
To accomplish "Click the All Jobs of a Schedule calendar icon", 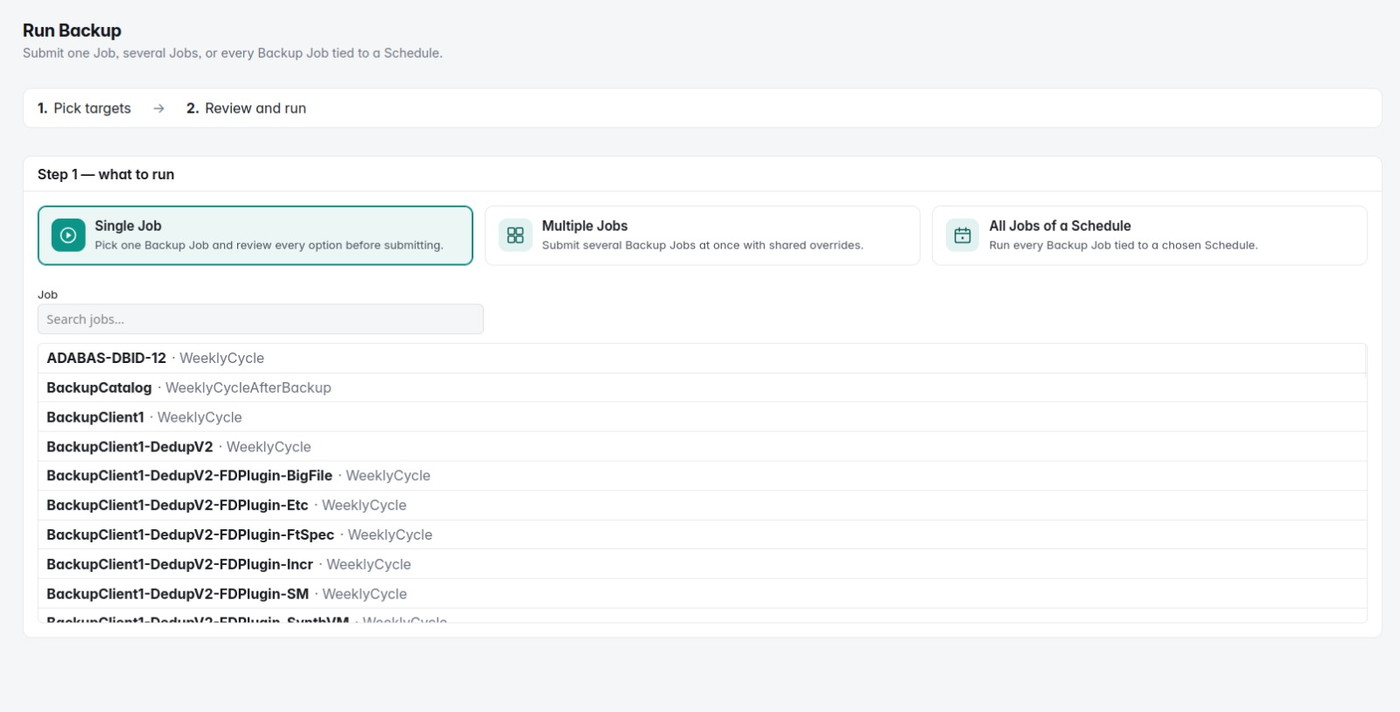I will pyautogui.click(x=962, y=235).
